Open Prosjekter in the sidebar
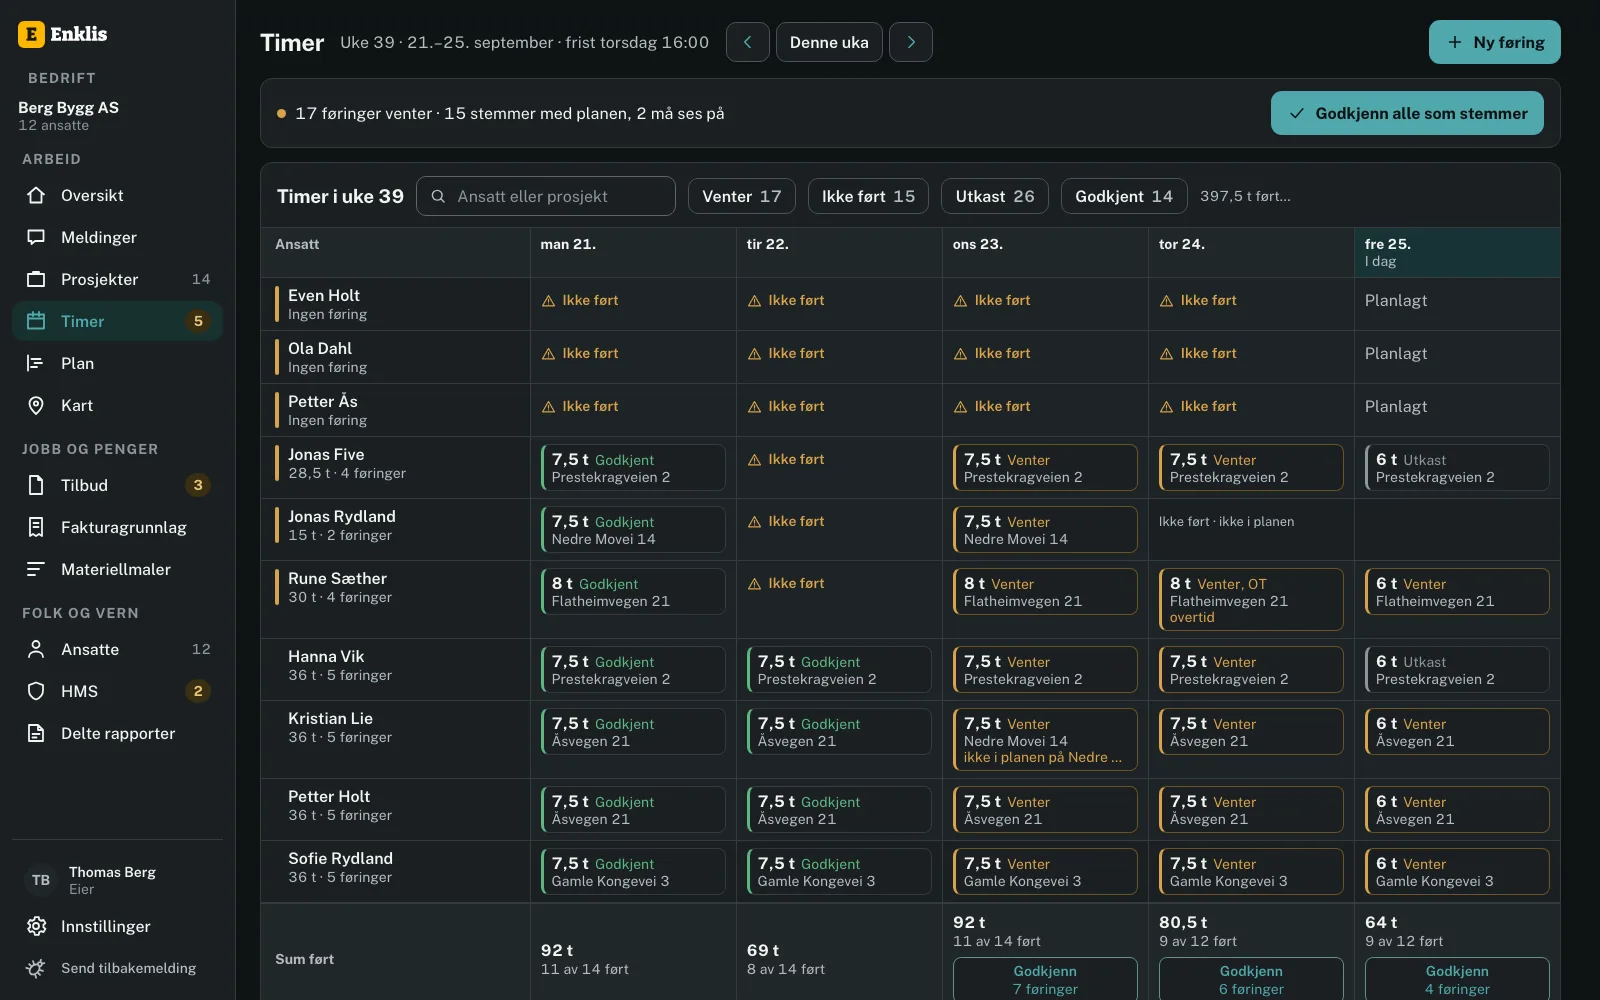The image size is (1600, 1000). 117,279
